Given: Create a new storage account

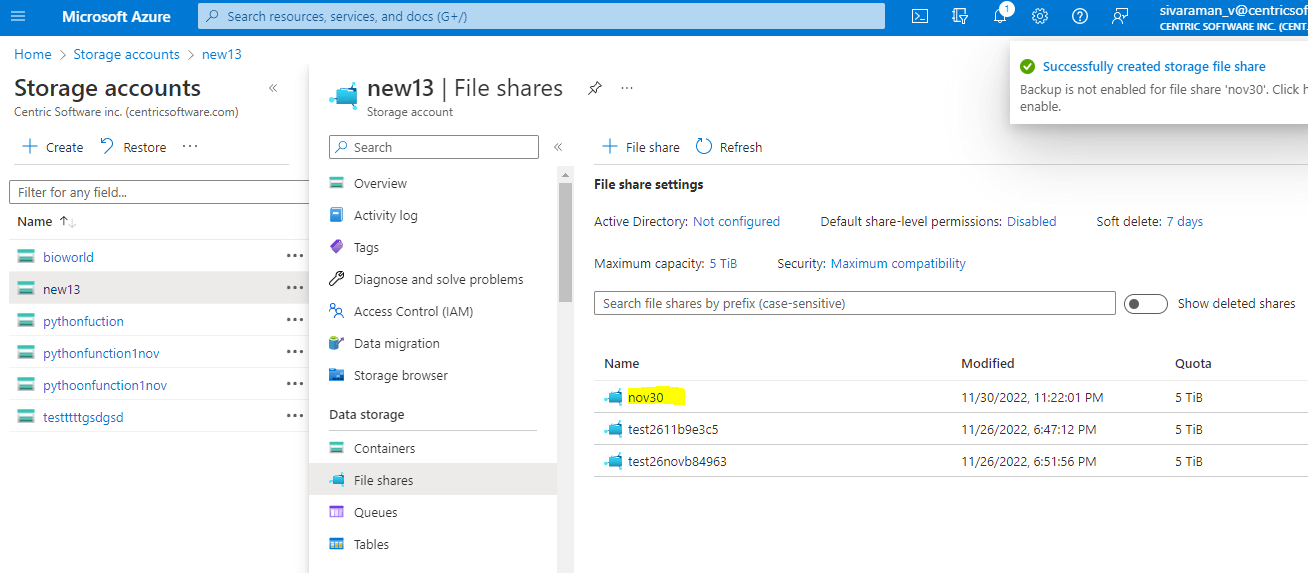Looking at the screenshot, I should coord(53,147).
